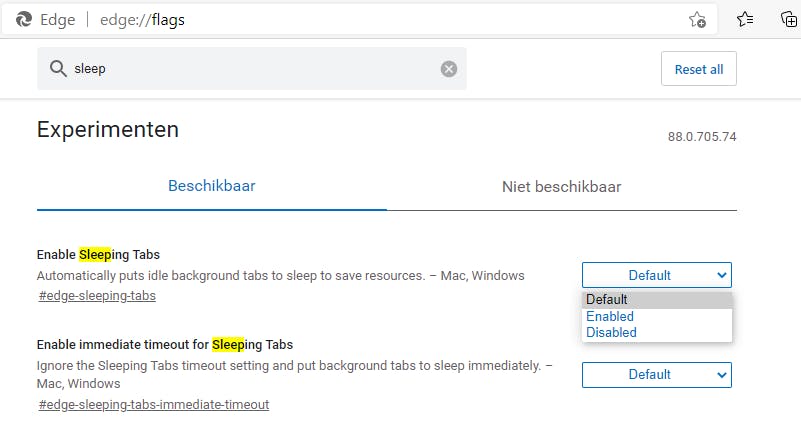Viewport: 801px width, 422px height.
Task: Clear the flags search with X icon
Action: [449, 69]
